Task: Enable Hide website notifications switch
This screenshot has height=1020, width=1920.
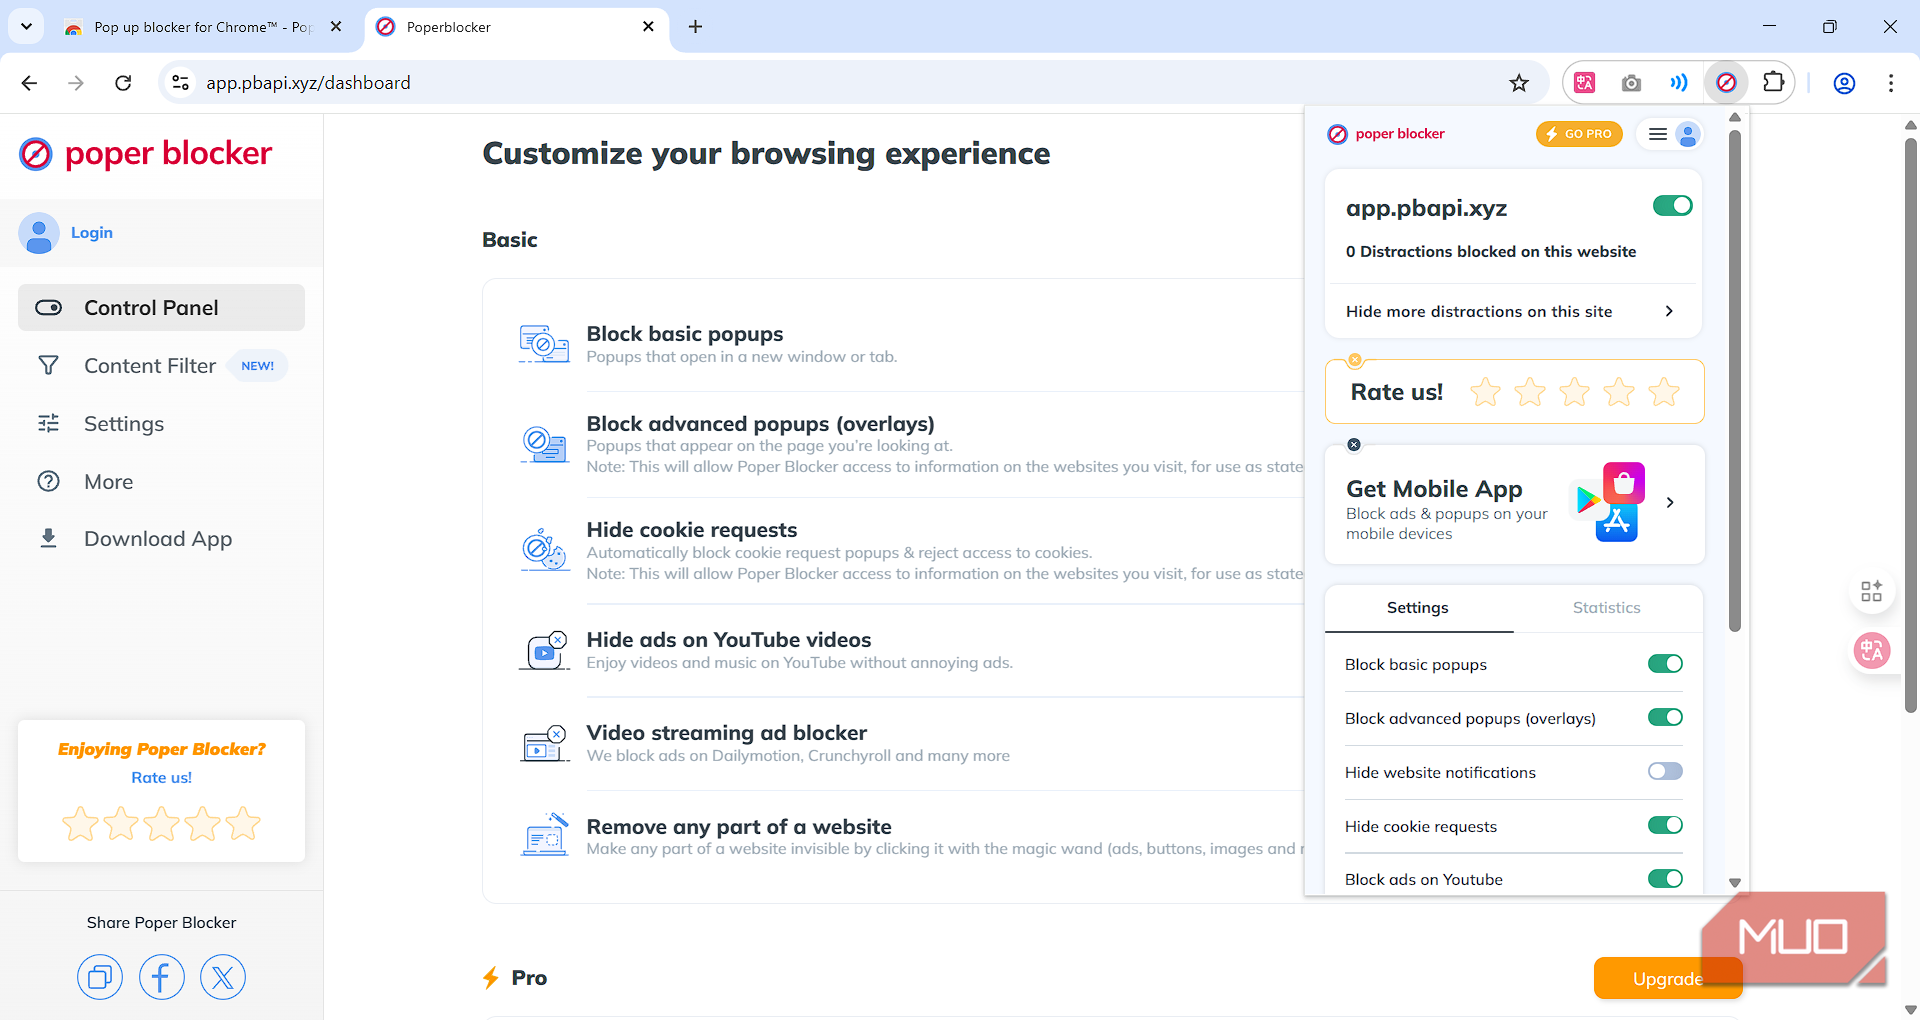Action: click(x=1665, y=772)
